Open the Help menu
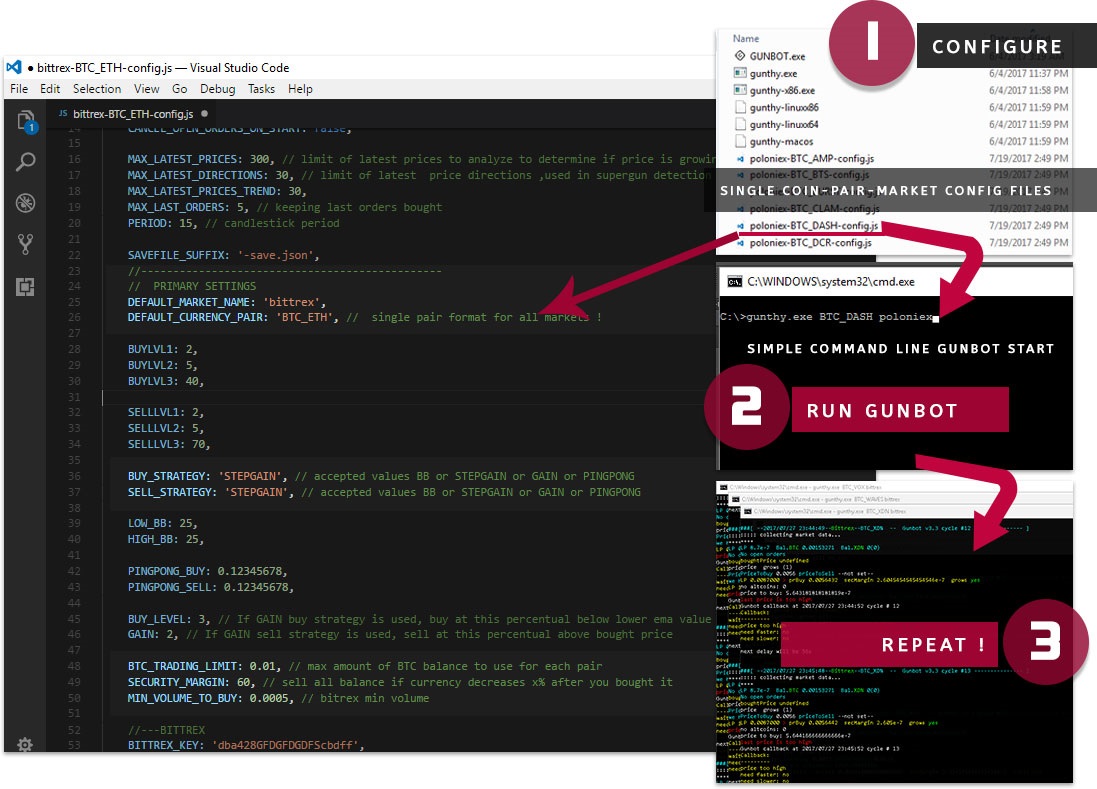Viewport: 1097px width, 789px height. (300, 89)
